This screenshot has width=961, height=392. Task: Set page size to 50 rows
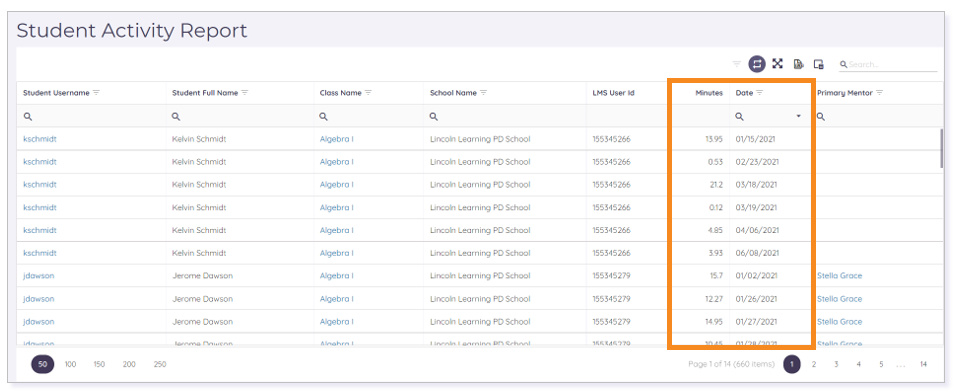(x=43, y=364)
